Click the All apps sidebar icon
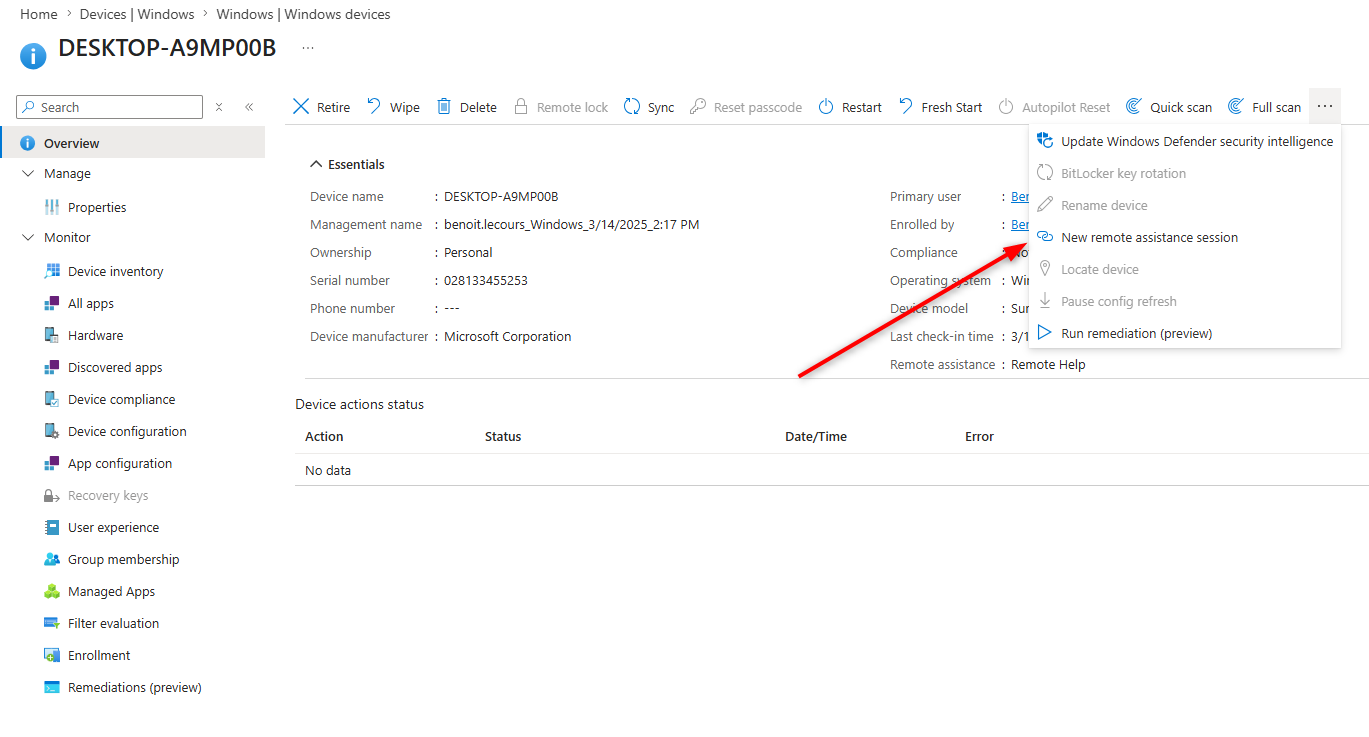The width and height of the screenshot is (1369, 737). click(x=52, y=303)
